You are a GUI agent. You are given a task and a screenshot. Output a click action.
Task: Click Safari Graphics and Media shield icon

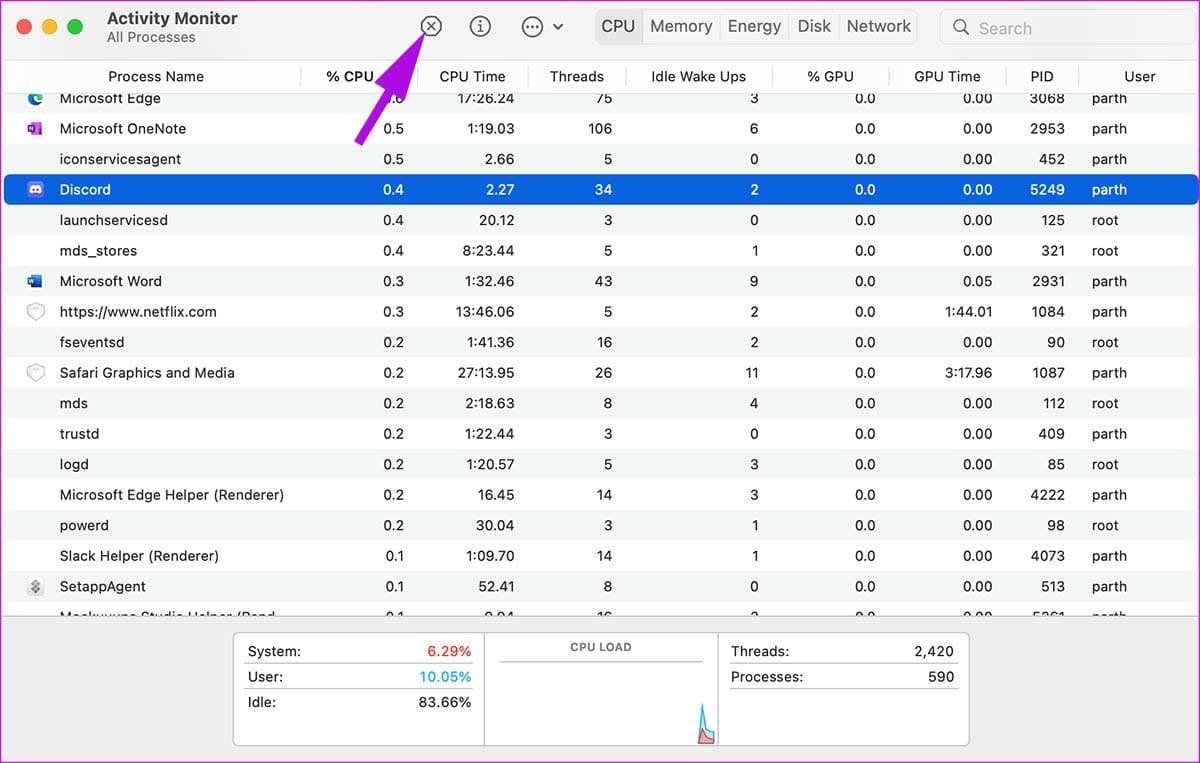[x=35, y=373]
